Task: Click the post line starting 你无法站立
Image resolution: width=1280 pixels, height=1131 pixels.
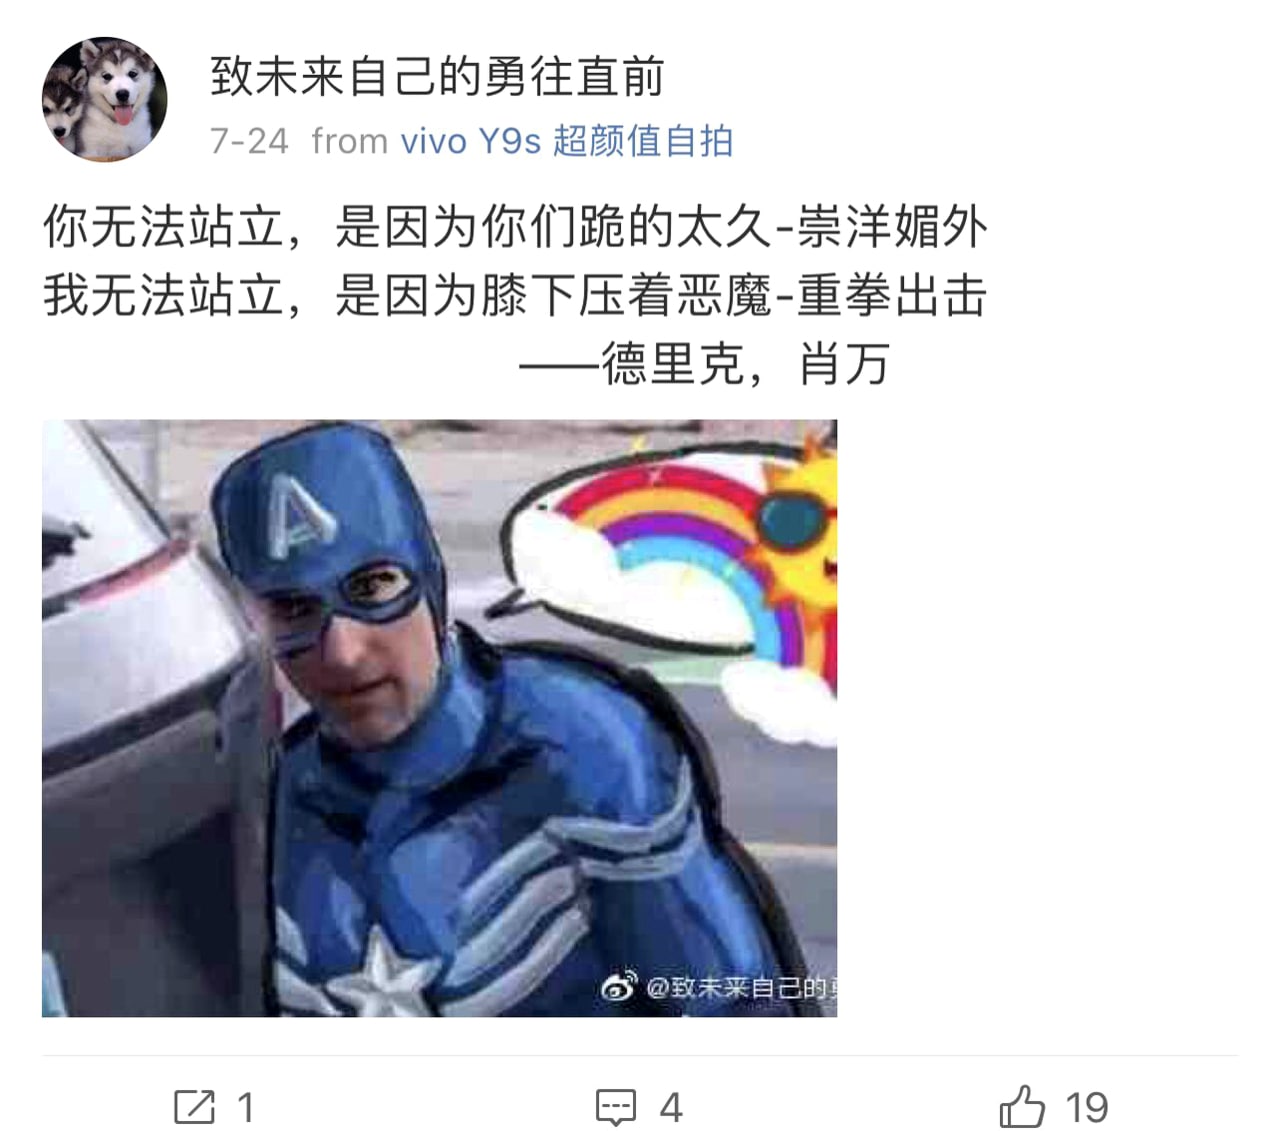Action: [515, 227]
